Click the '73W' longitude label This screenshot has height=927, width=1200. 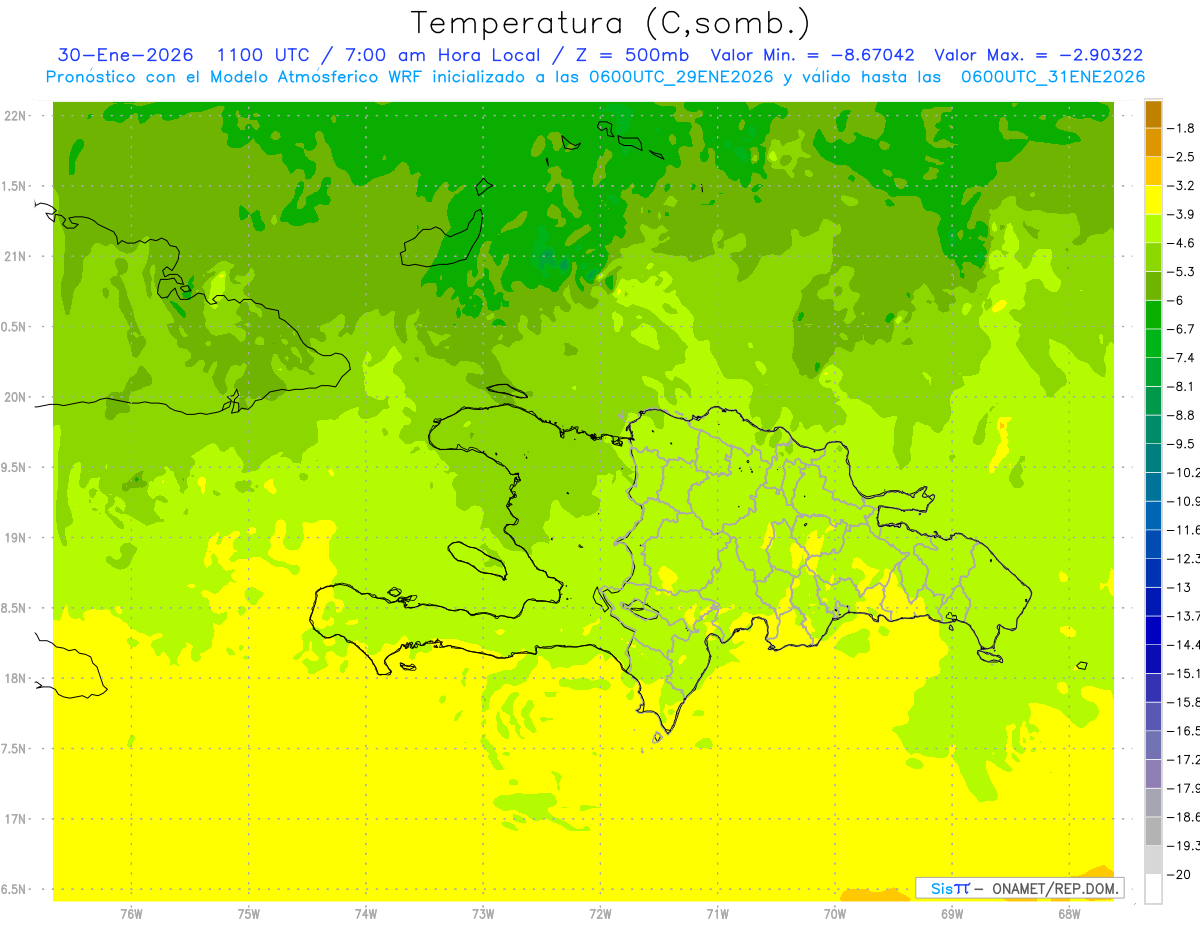pyautogui.click(x=483, y=913)
